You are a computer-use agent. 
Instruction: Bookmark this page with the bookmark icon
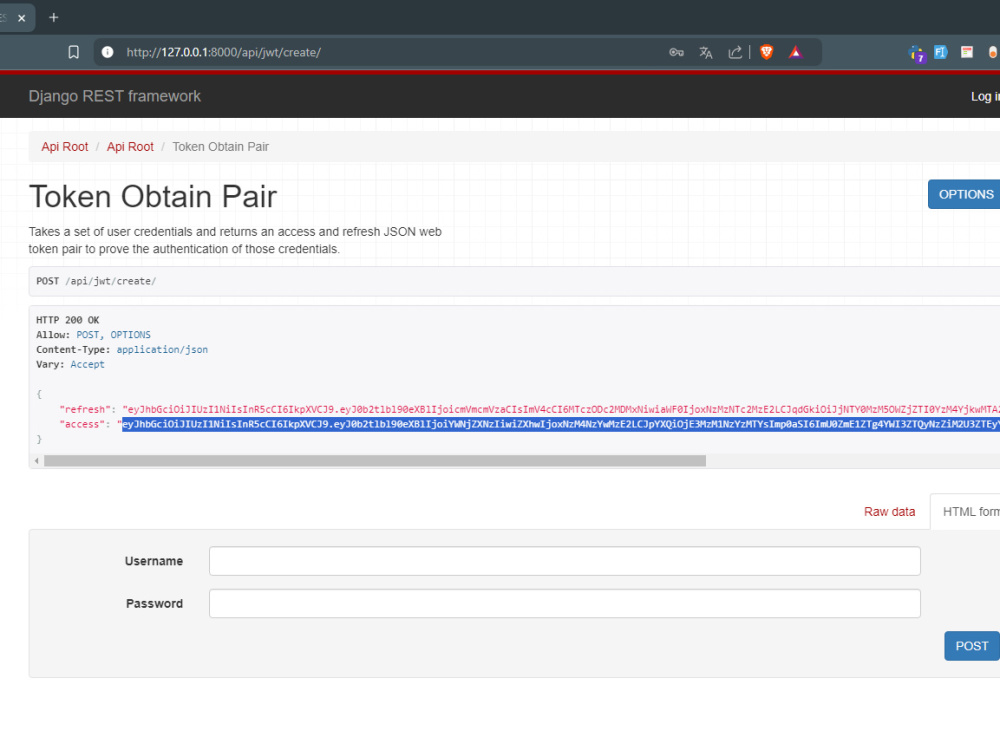[73, 52]
